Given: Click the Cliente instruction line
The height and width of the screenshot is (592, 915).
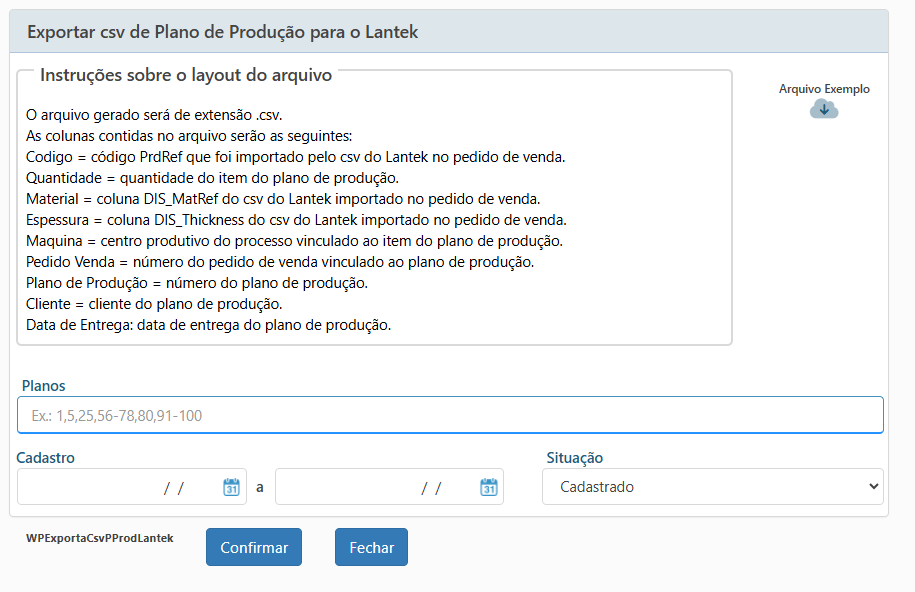Looking at the screenshot, I should click(154, 304).
